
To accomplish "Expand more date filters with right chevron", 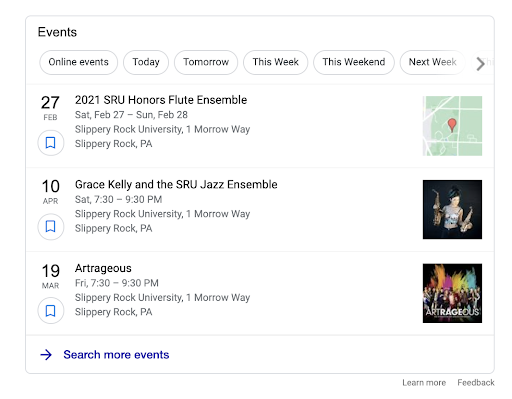I will pyautogui.click(x=480, y=64).
